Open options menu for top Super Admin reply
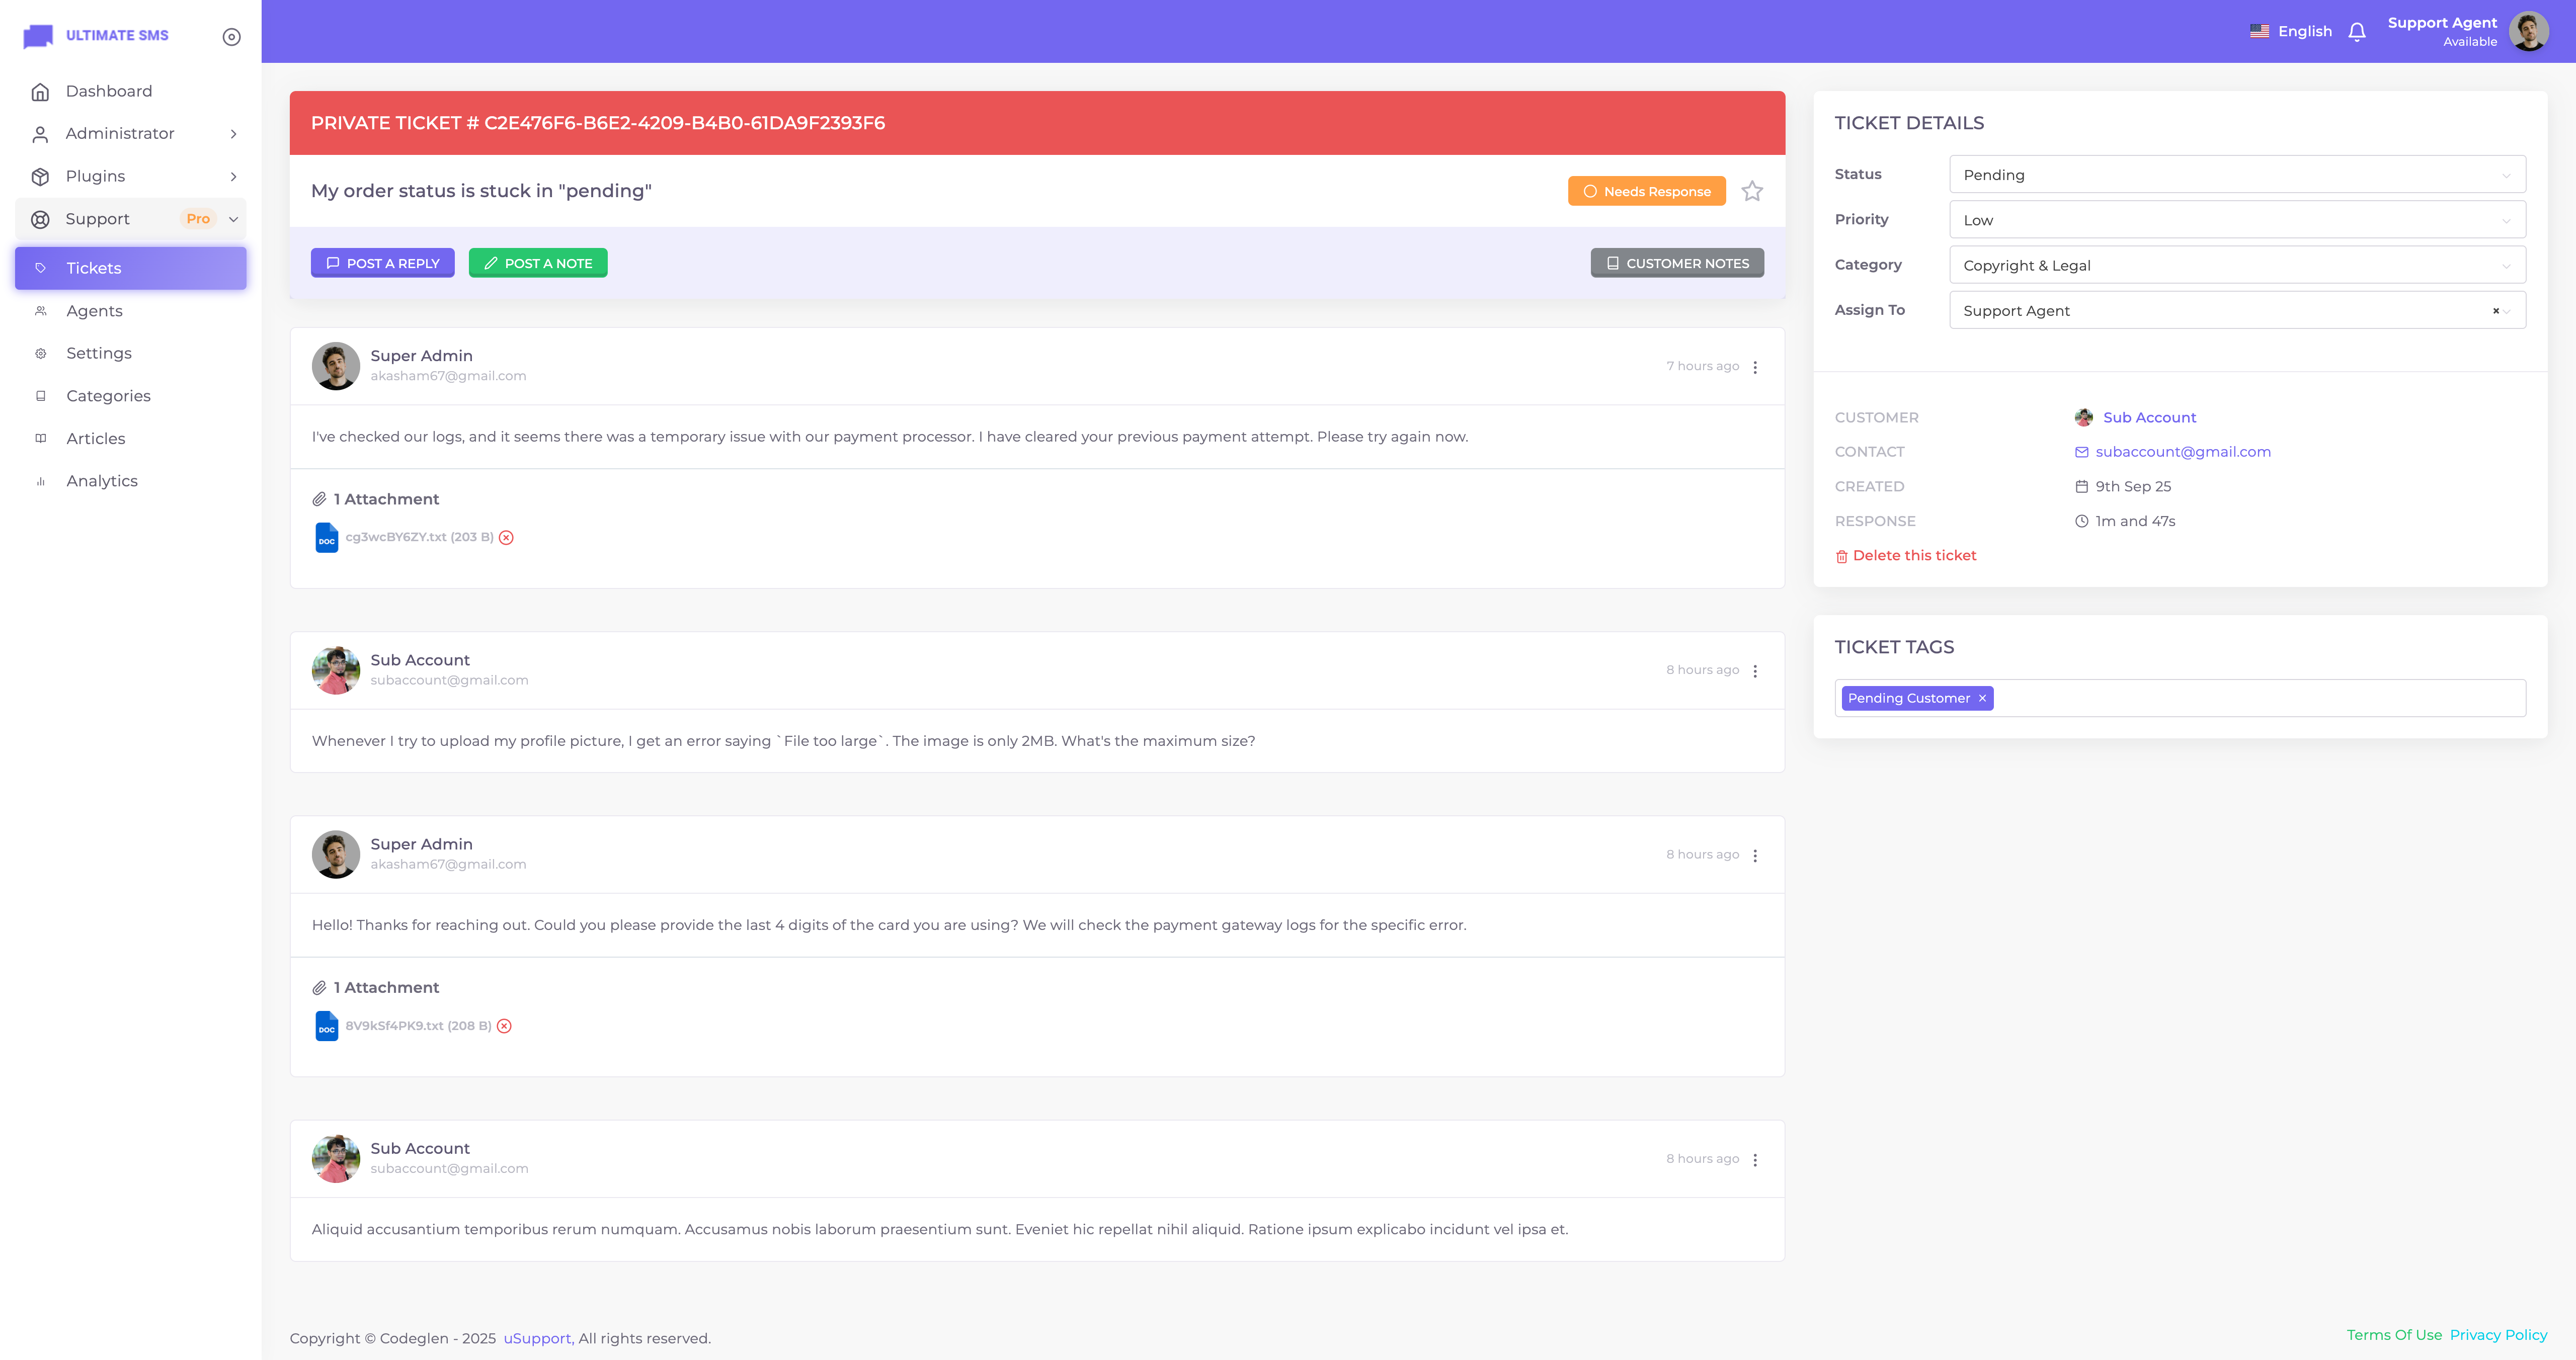The width and height of the screenshot is (2576, 1360). (x=1755, y=367)
